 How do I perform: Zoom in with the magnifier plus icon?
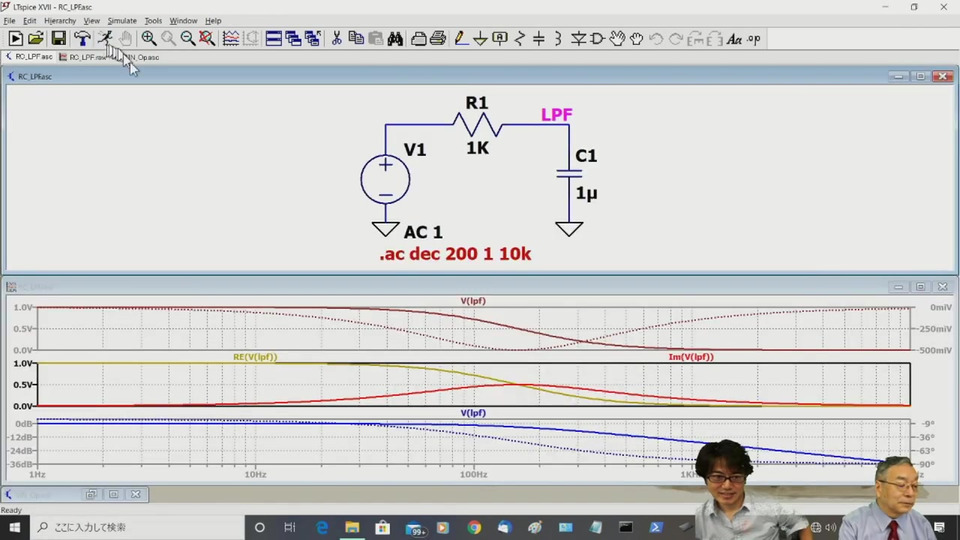click(149, 39)
